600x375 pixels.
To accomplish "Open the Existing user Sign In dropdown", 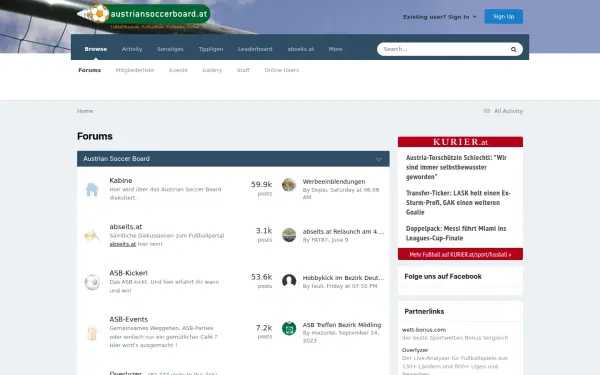I will [440, 17].
